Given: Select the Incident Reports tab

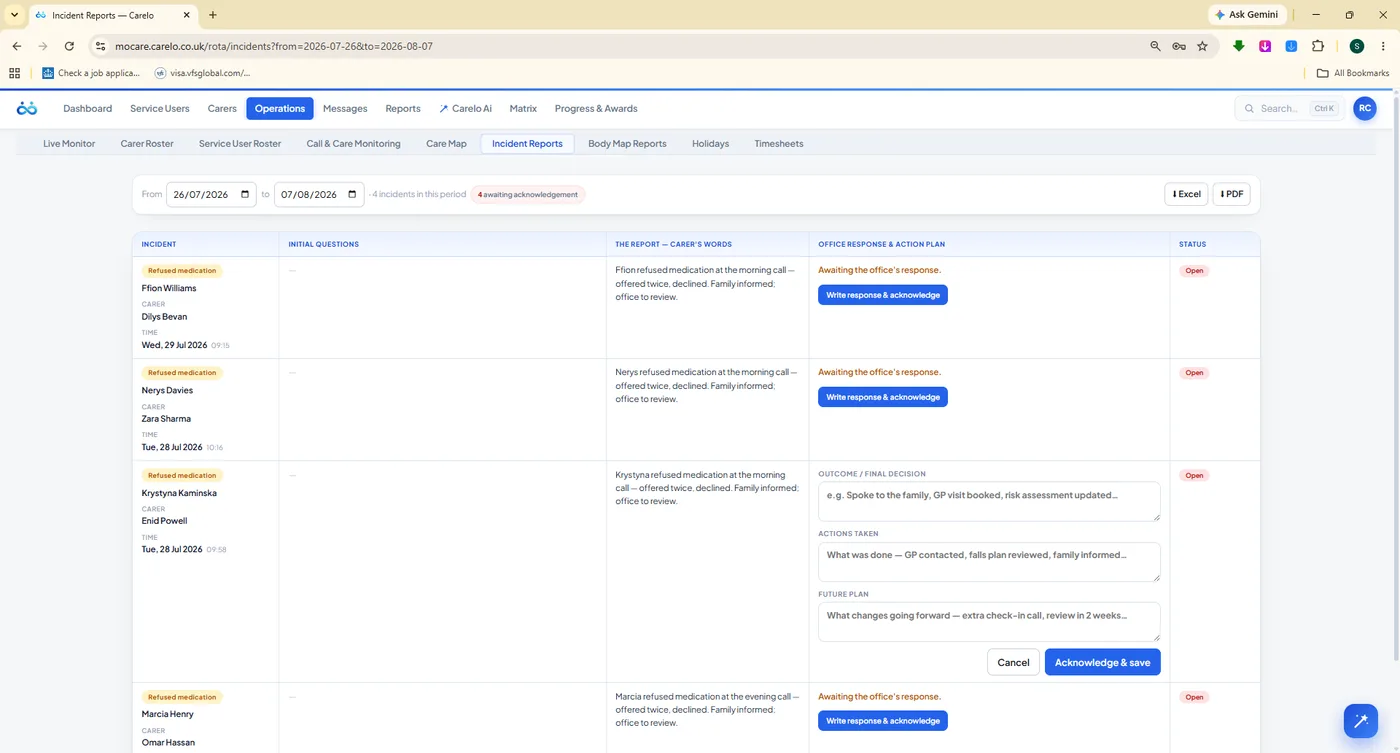Looking at the screenshot, I should 527,144.
